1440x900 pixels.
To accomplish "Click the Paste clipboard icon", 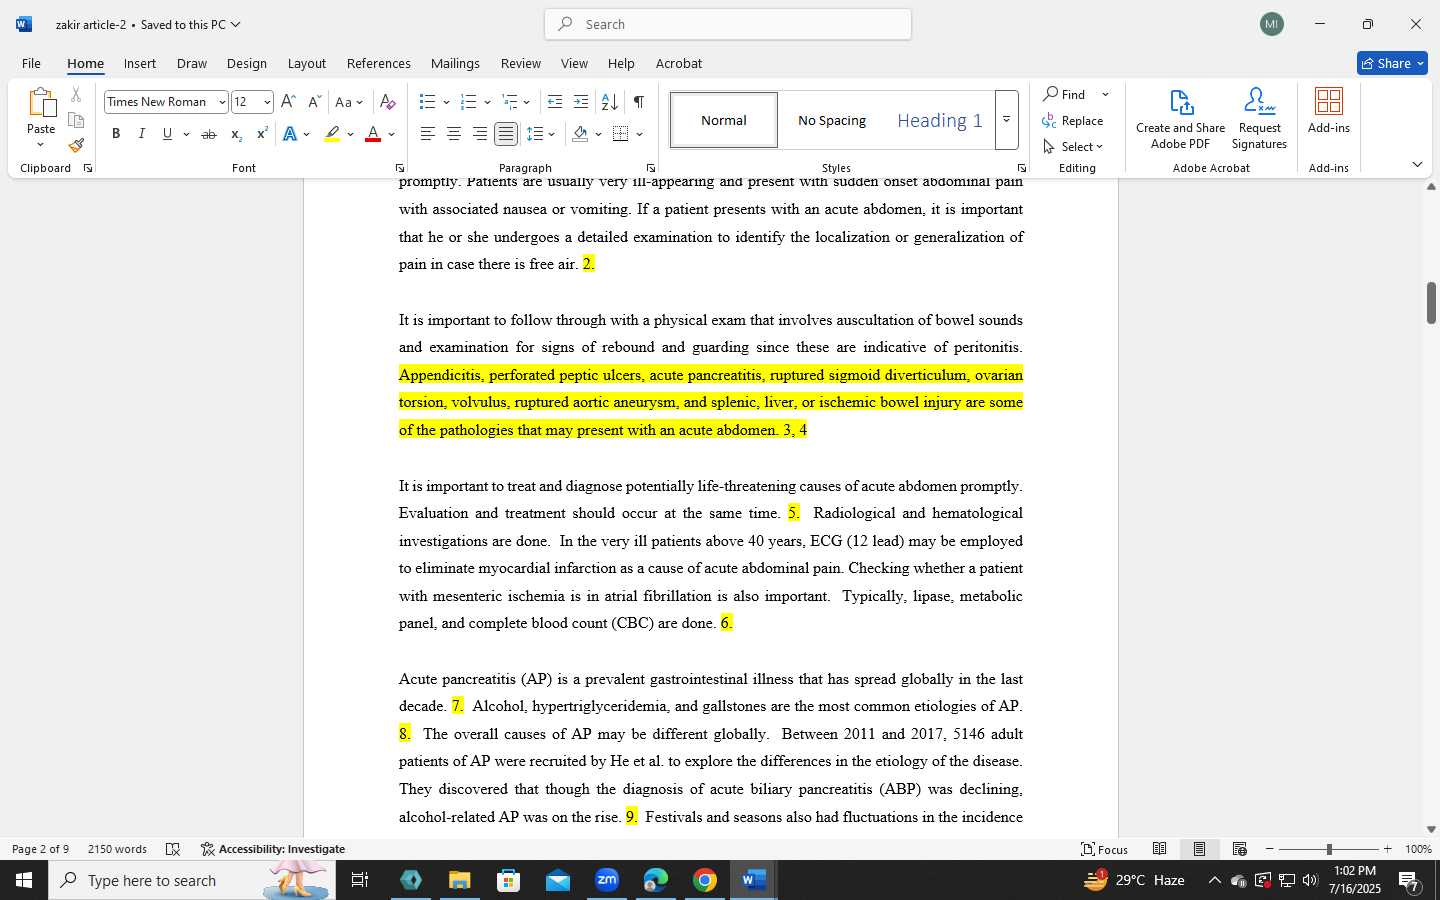I will (41, 104).
